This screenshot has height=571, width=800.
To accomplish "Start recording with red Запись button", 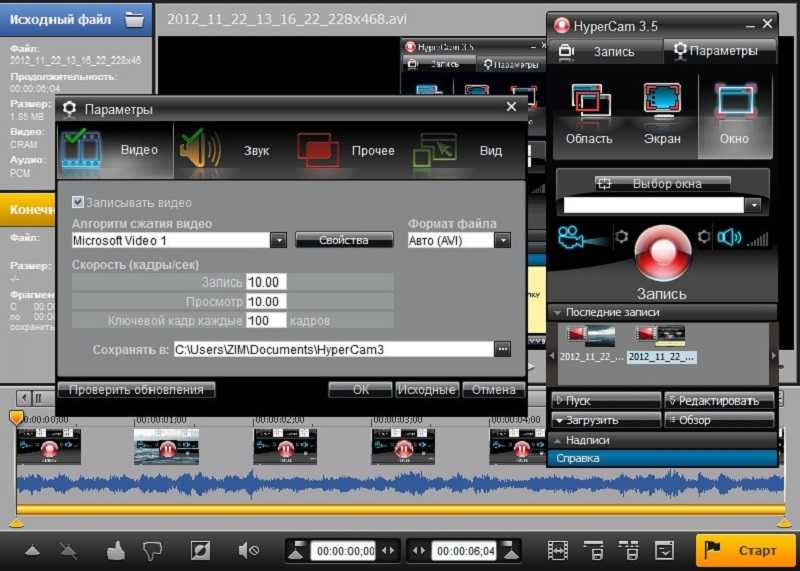I will coord(662,253).
